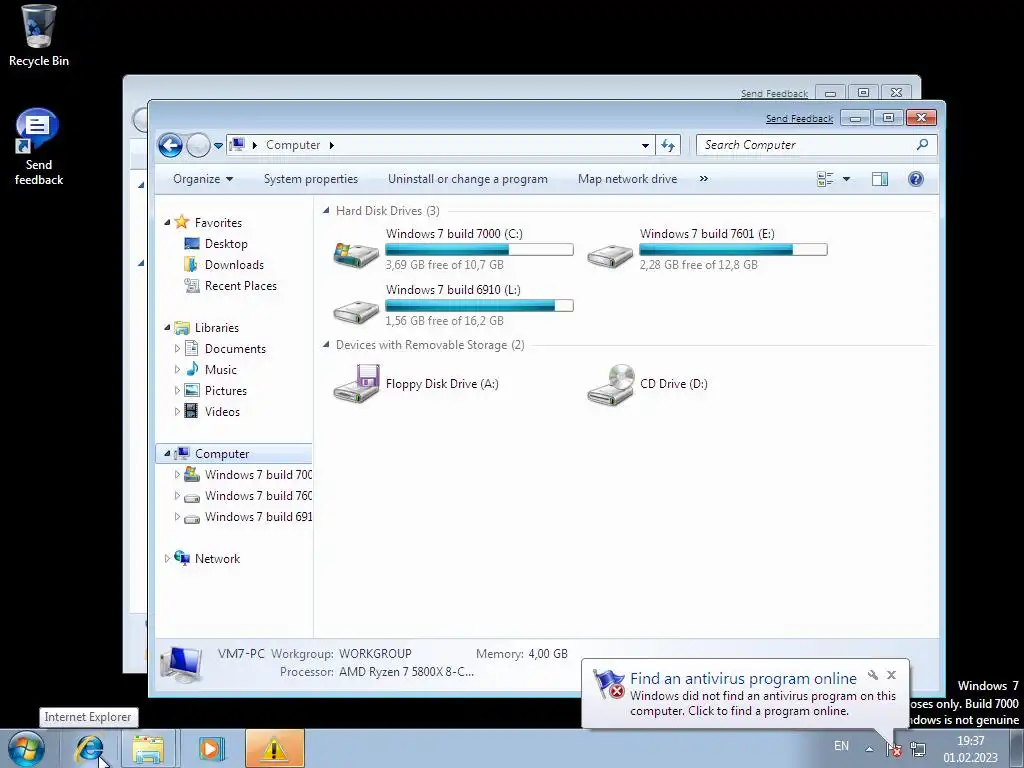The image size is (1024, 768).
Task: Select the Pictures library
Action: [x=225, y=391]
